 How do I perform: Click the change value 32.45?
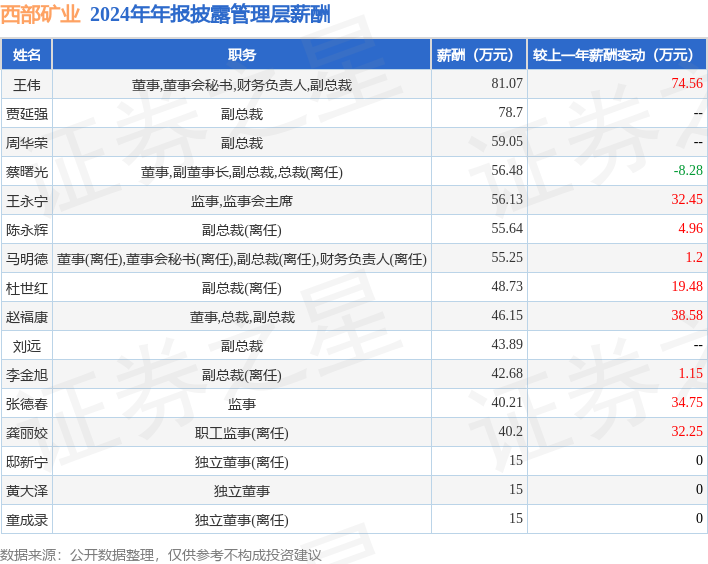coord(687,199)
